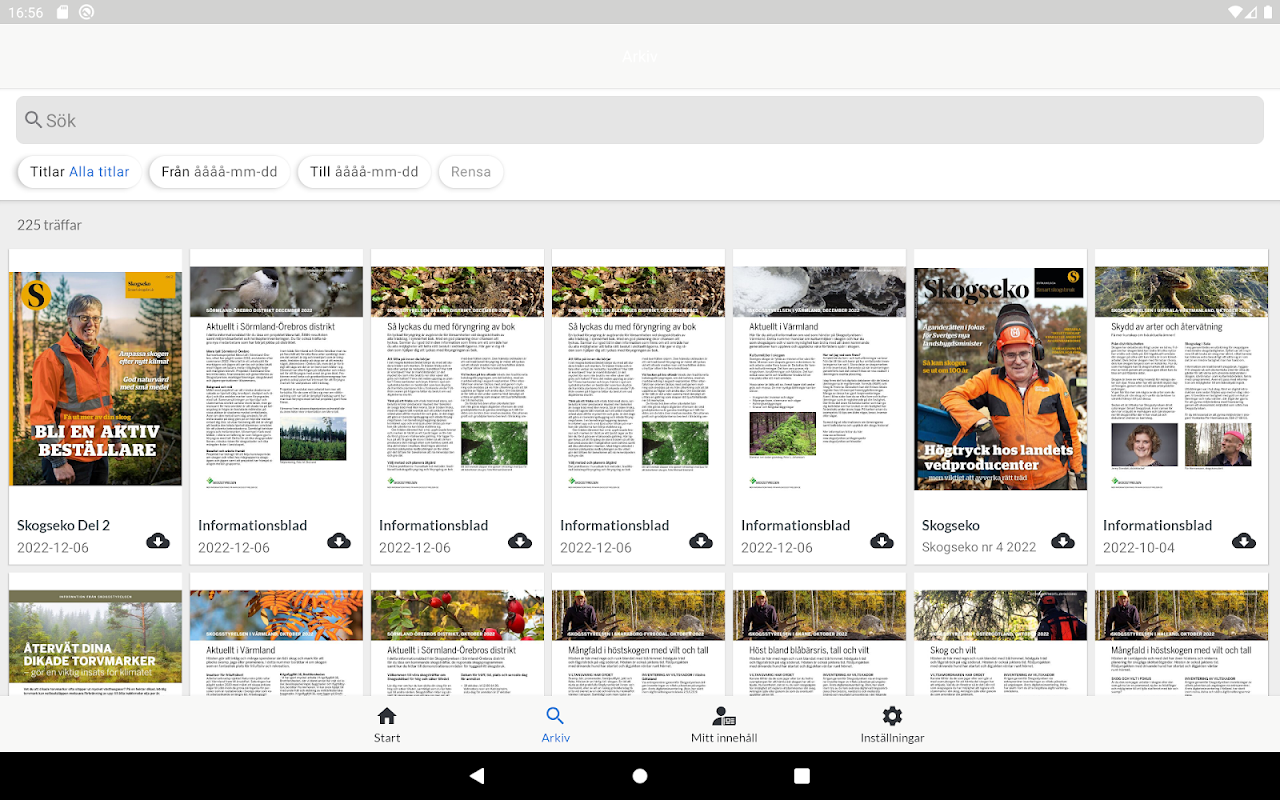Open Höst bland blåbärsris, tall och vilt
1280x800 pixels.
tap(820, 643)
